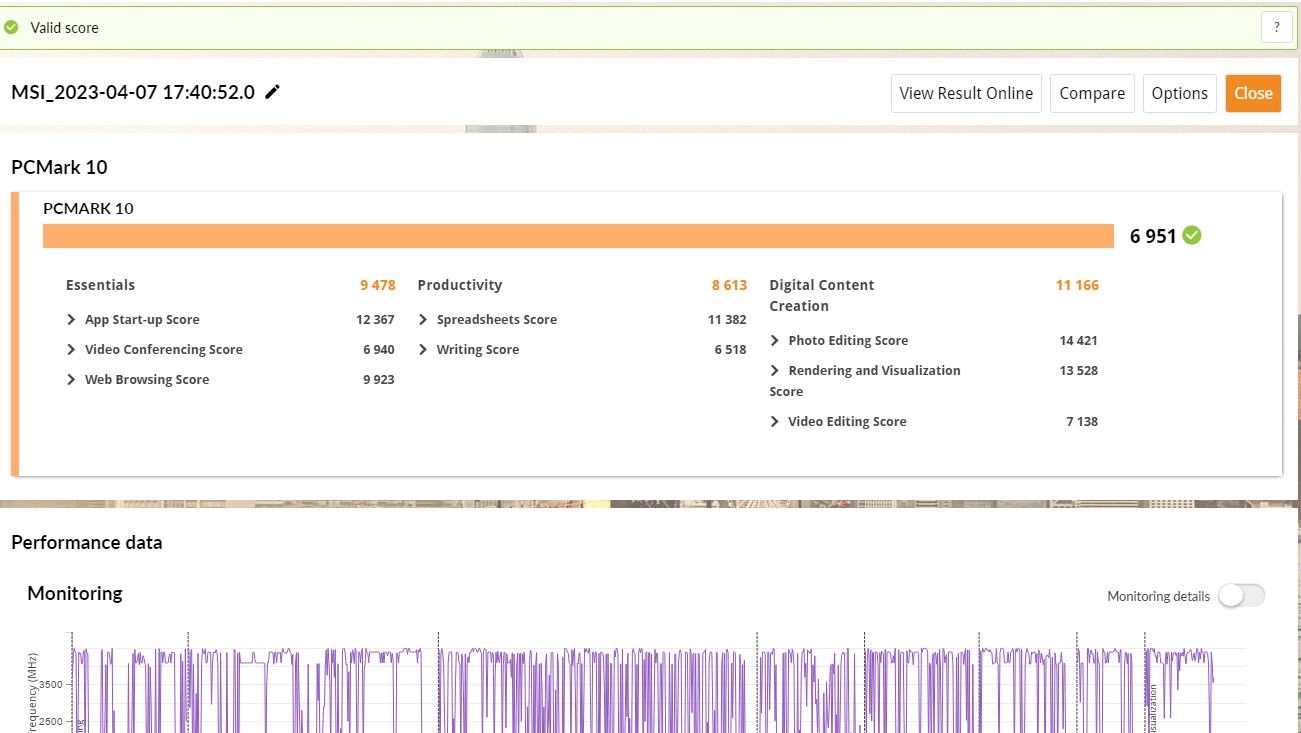Screen dimensions: 1301x733
Task: Click the orange PCMark 10 score bar
Action: point(578,236)
